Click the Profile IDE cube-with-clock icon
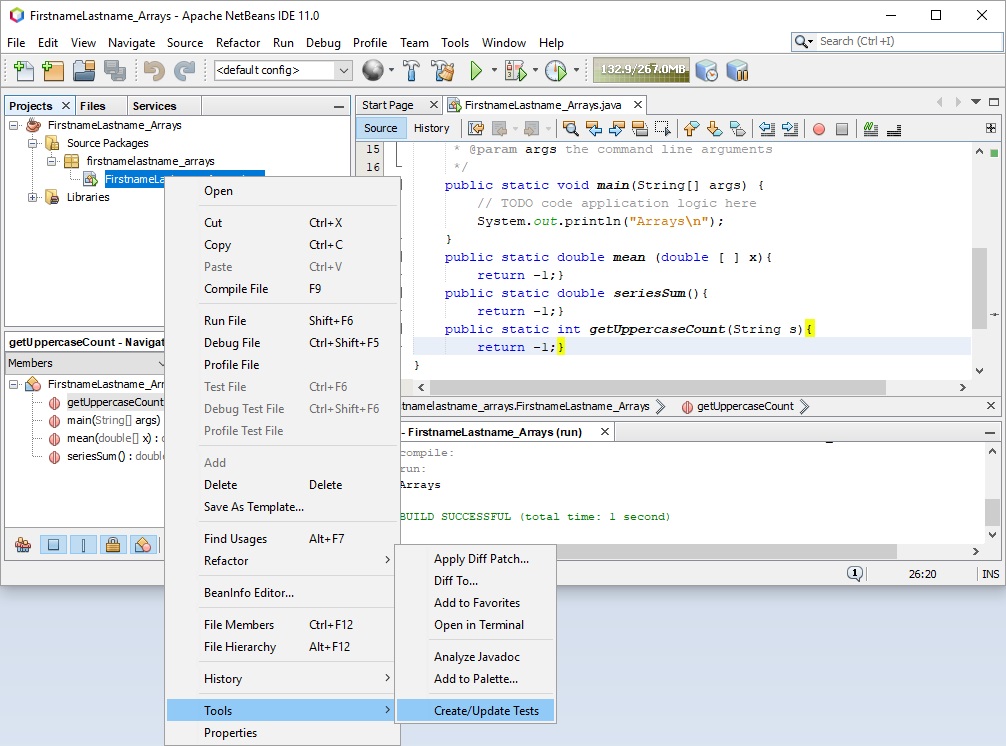 tap(706, 71)
